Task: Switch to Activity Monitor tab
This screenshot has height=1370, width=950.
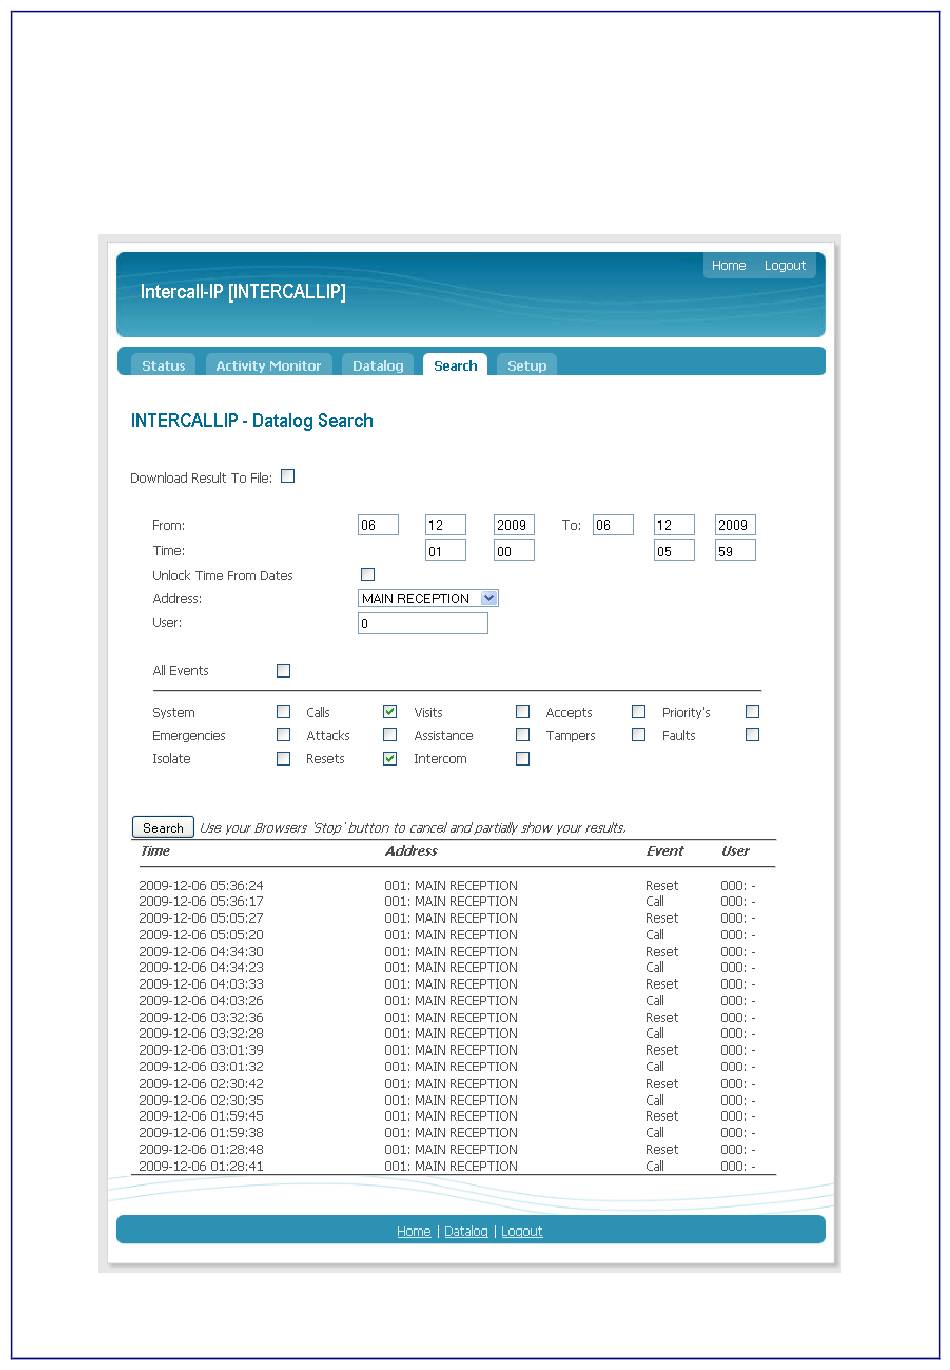Action: [269, 365]
